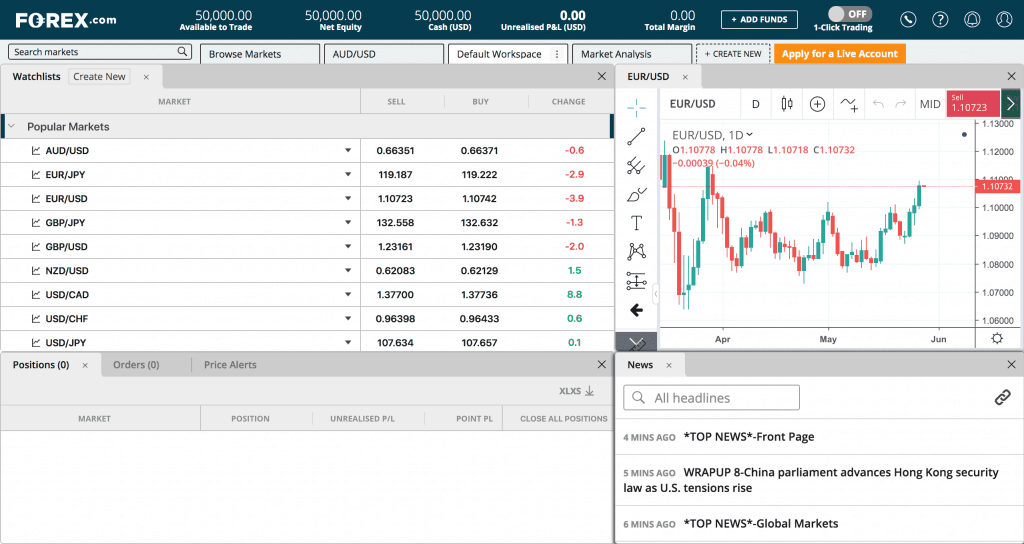Download positions as XLXS

[577, 391]
